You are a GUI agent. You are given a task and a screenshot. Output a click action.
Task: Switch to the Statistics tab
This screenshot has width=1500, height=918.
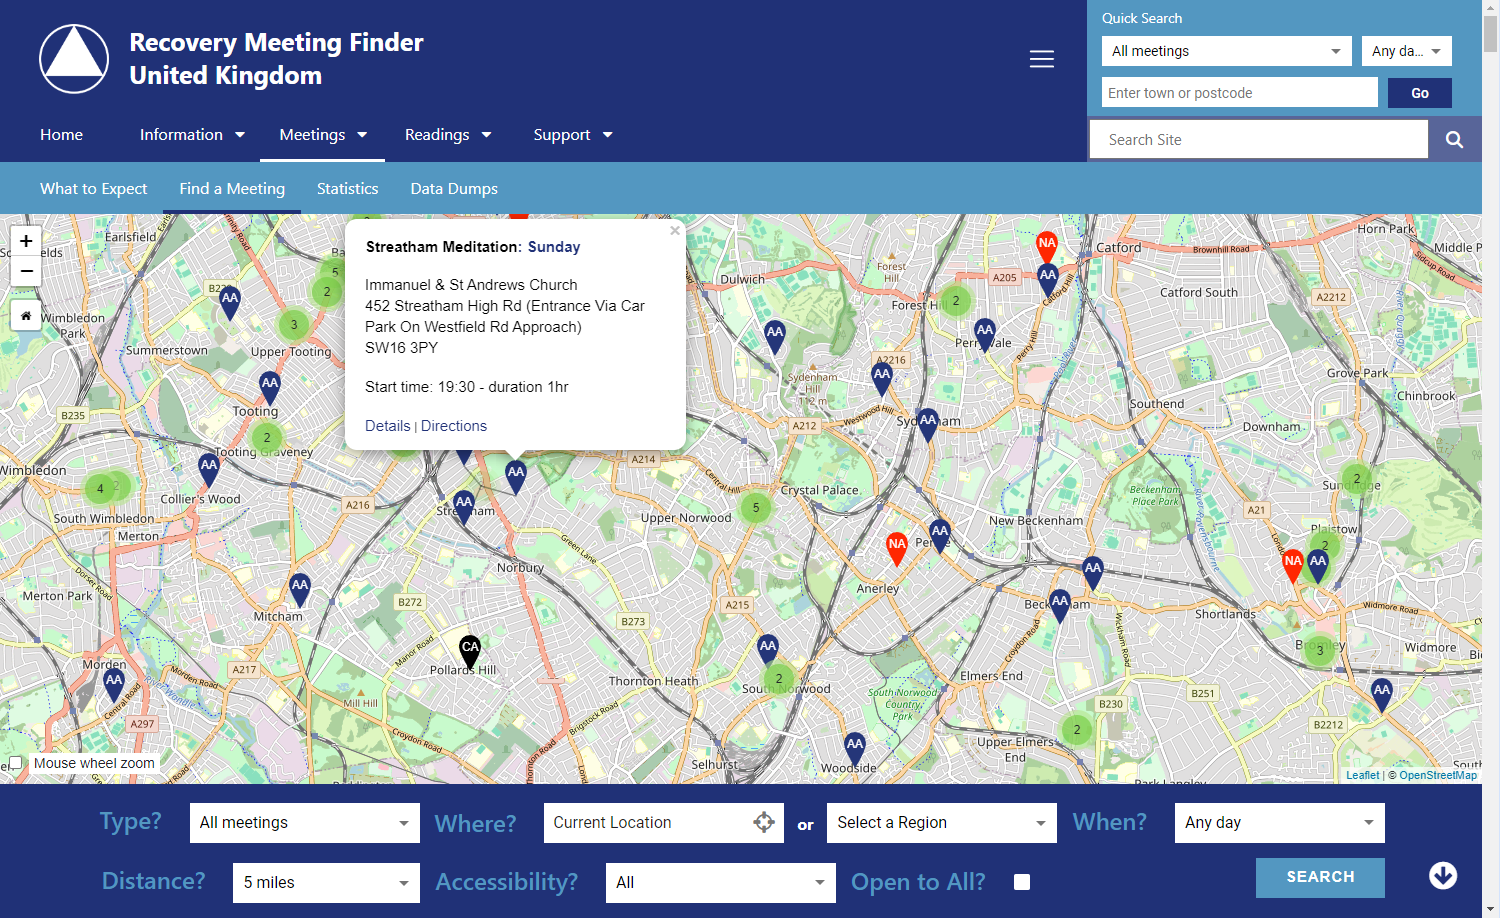tap(347, 189)
